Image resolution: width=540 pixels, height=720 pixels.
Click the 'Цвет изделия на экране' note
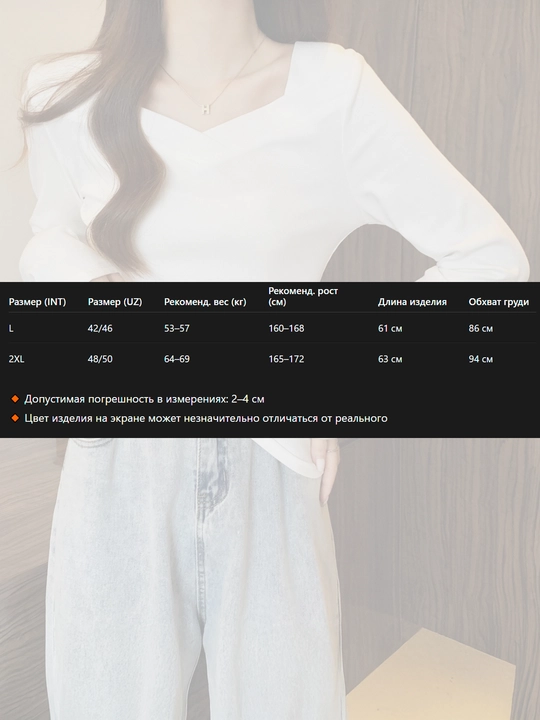click(206, 418)
